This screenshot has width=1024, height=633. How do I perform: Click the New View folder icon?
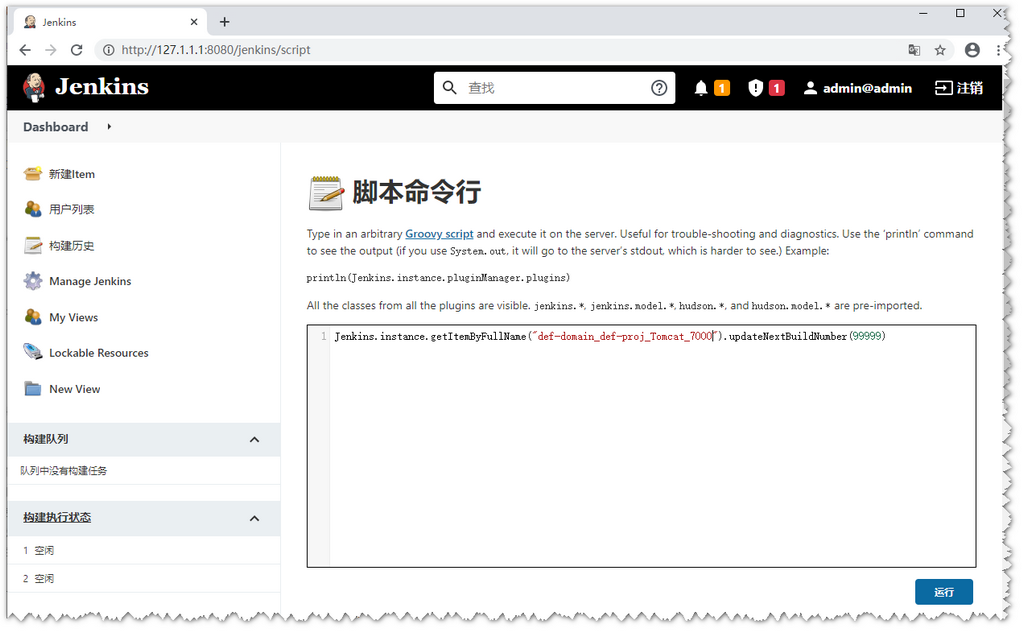(33, 389)
